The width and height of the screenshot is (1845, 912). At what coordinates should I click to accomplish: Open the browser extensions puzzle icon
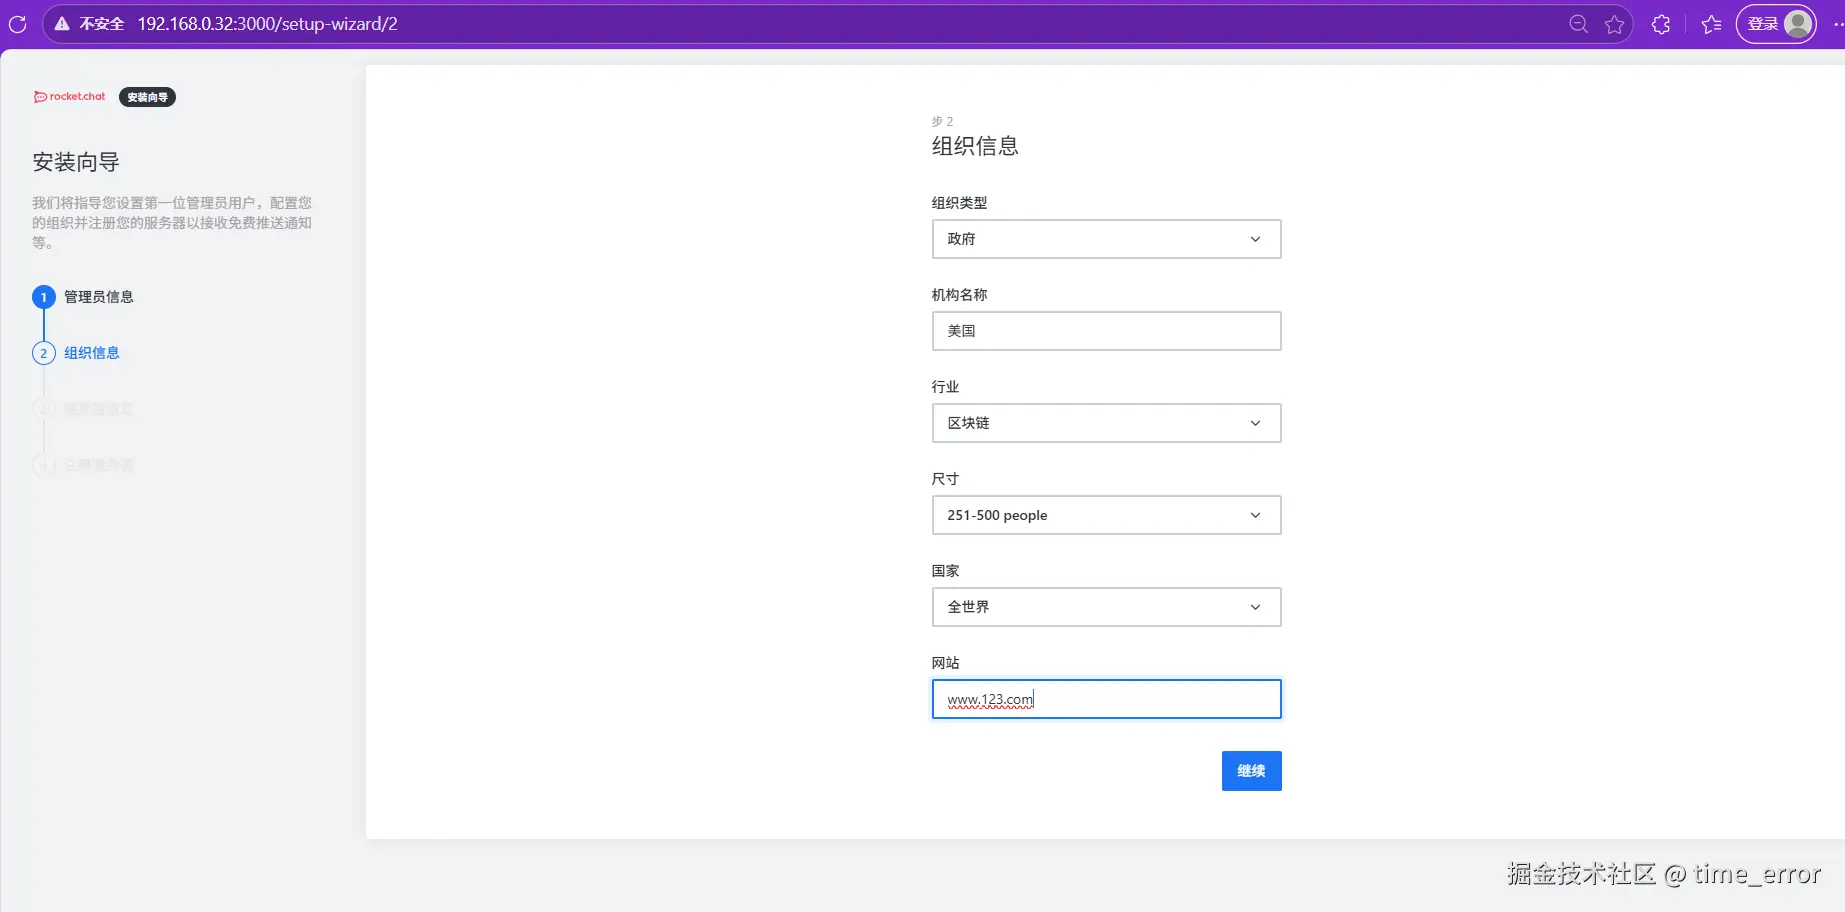pos(1660,23)
